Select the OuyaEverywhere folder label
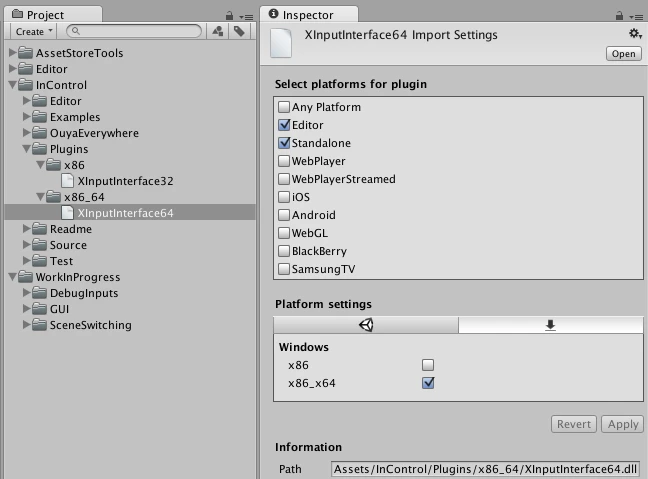This screenshot has height=479, width=648. click(x=94, y=133)
